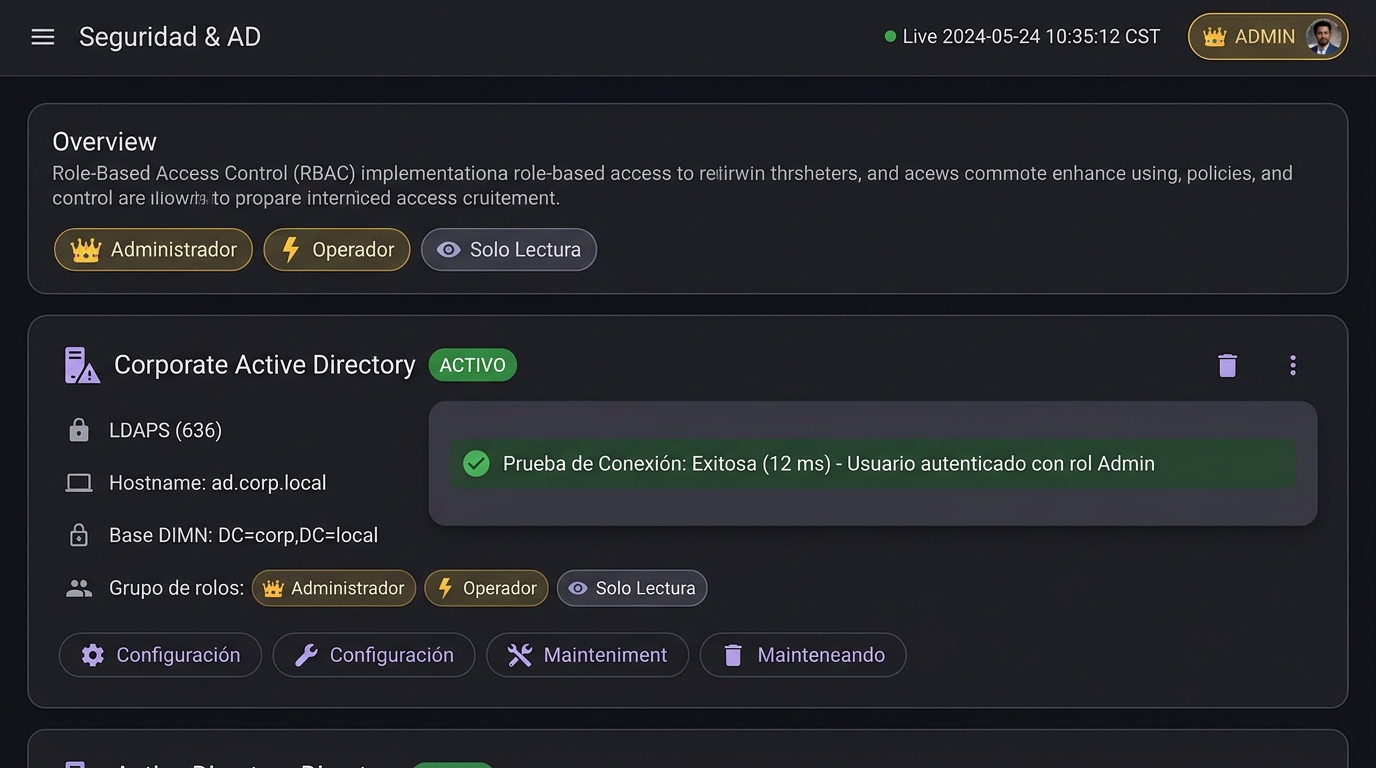
Task: Click the laptop icon beside Hostname
Action: pos(79,483)
